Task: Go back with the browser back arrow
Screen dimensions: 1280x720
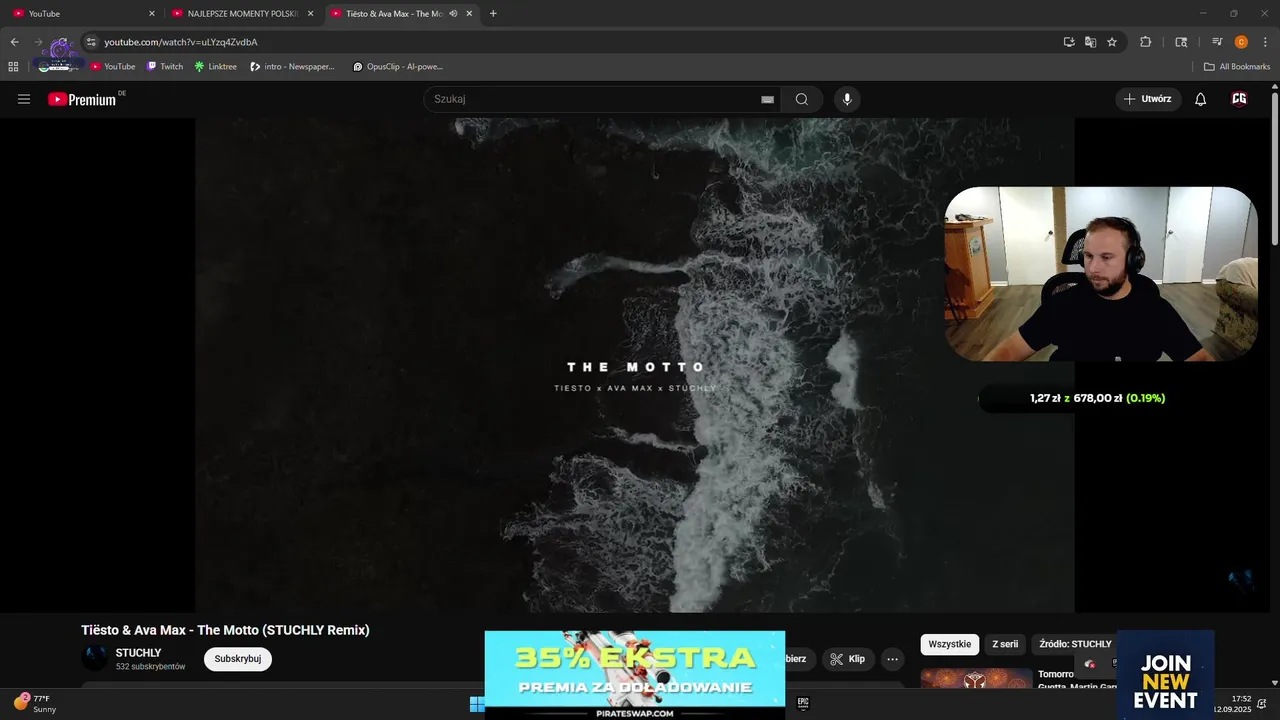Action: [x=14, y=42]
